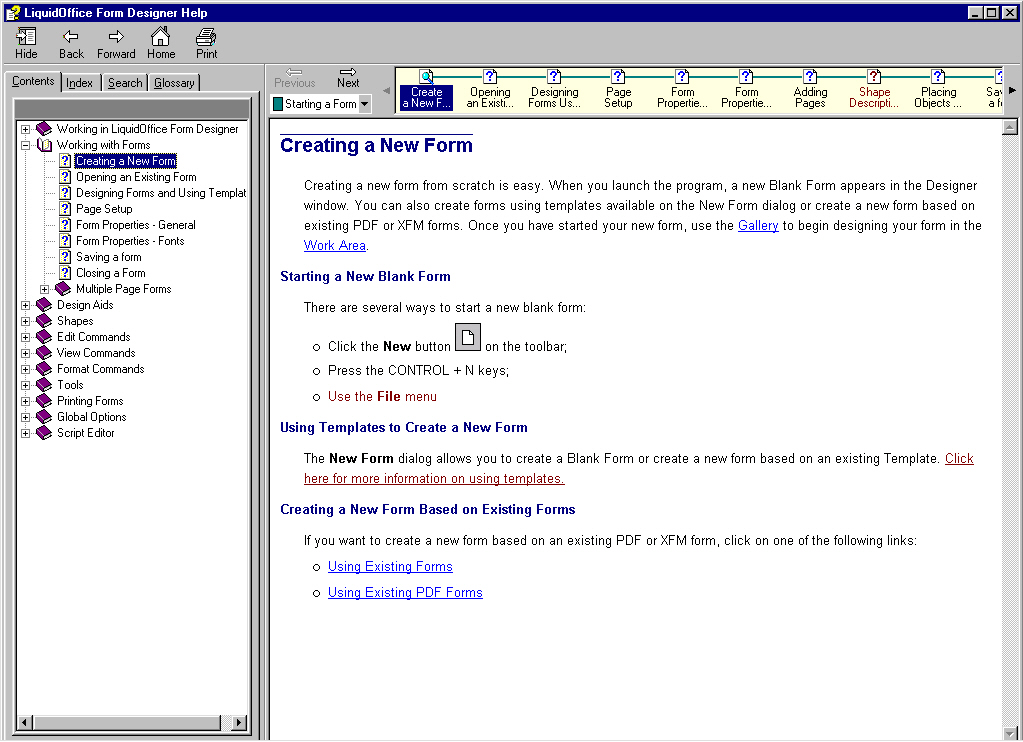Collapse the Working with Forms node

(x=25, y=145)
